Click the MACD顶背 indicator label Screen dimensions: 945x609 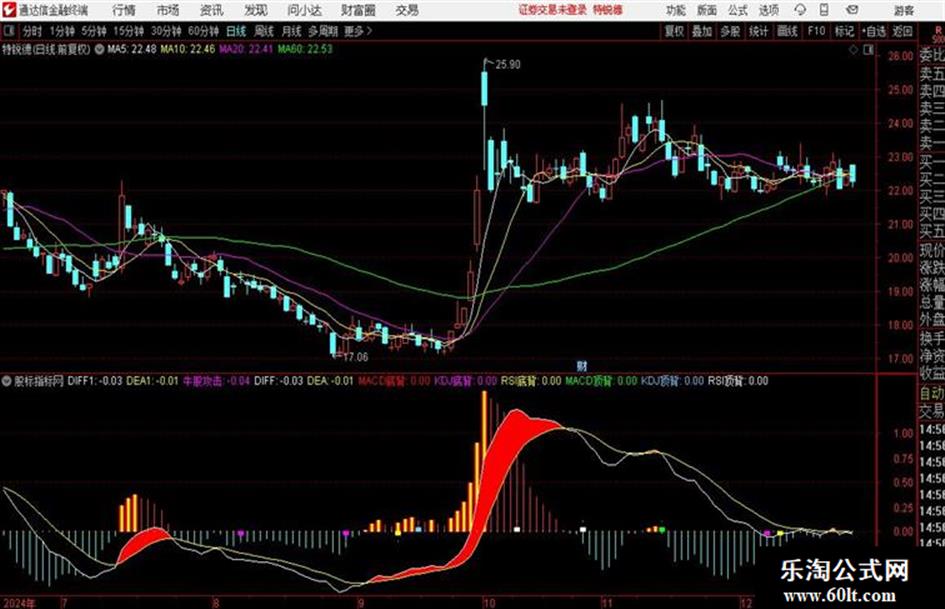601,381
